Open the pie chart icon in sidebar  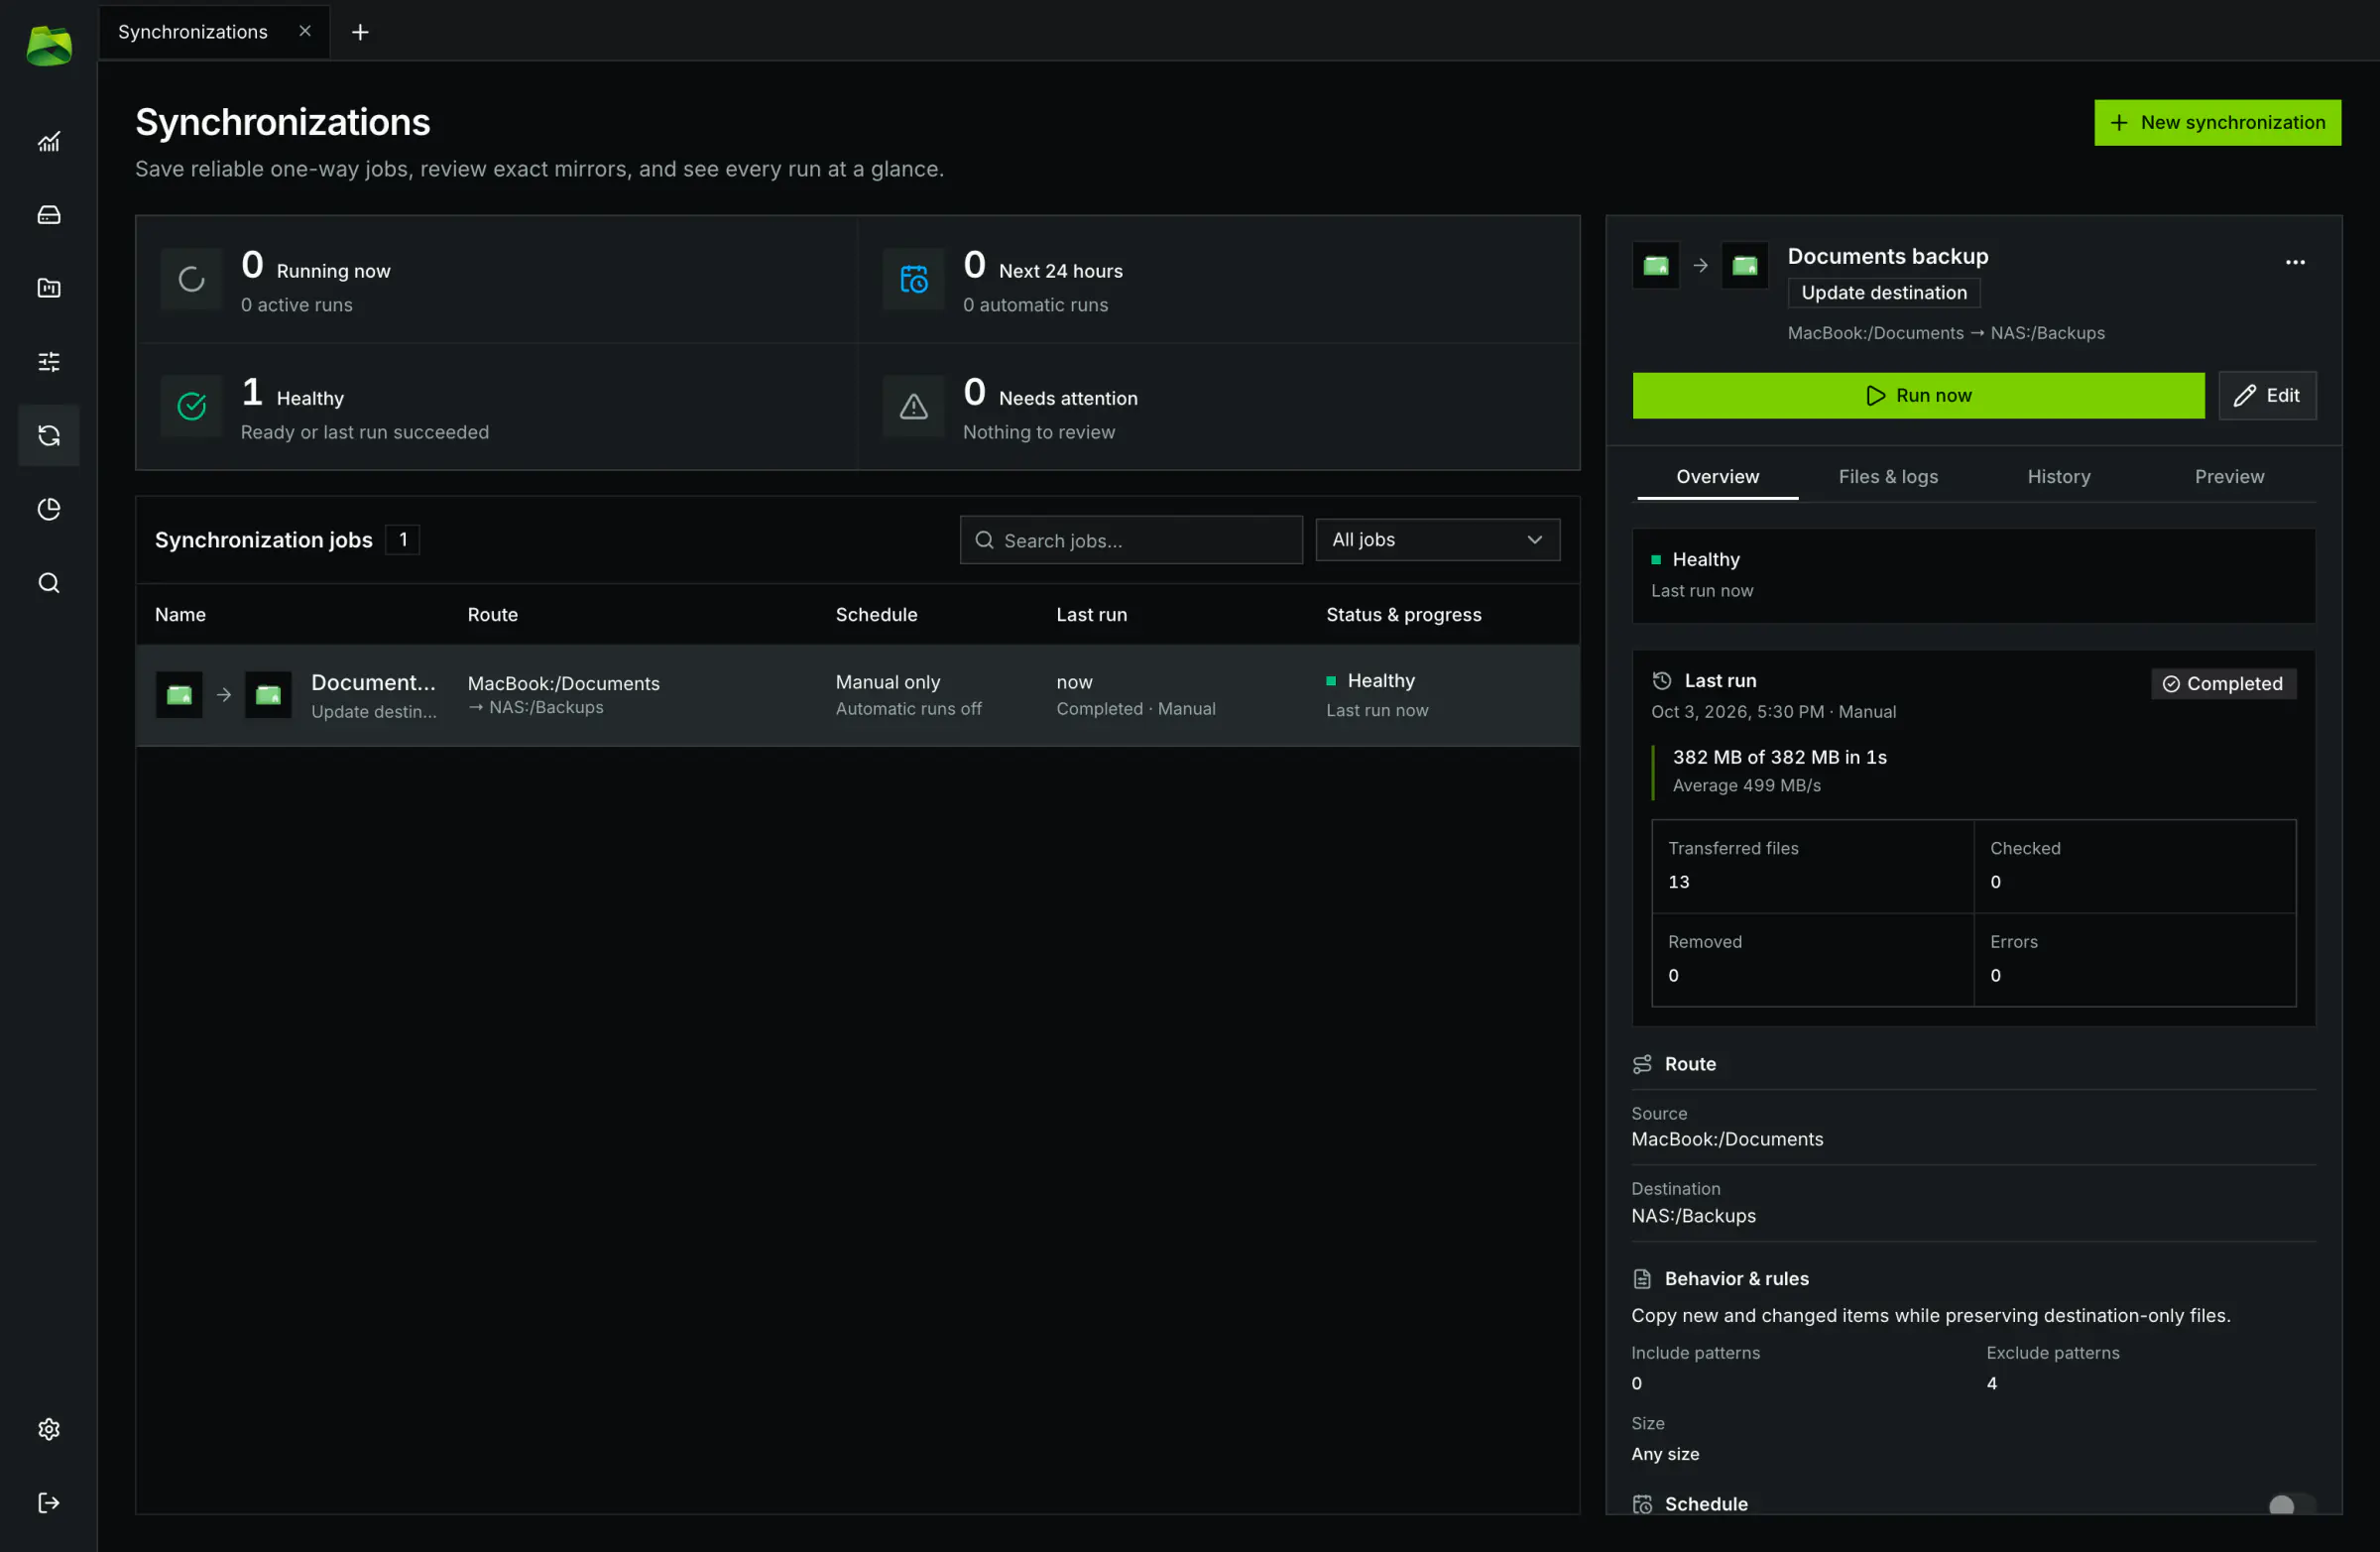tap(49, 509)
